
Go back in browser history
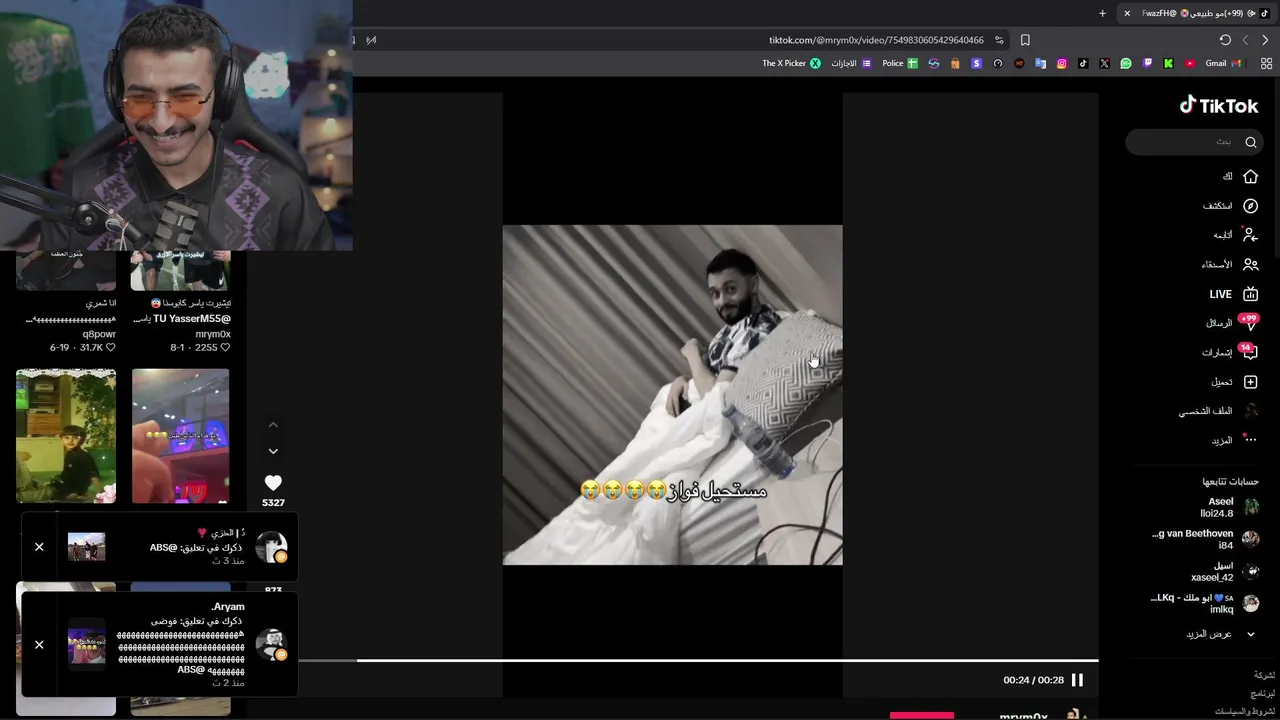[x=1265, y=40]
